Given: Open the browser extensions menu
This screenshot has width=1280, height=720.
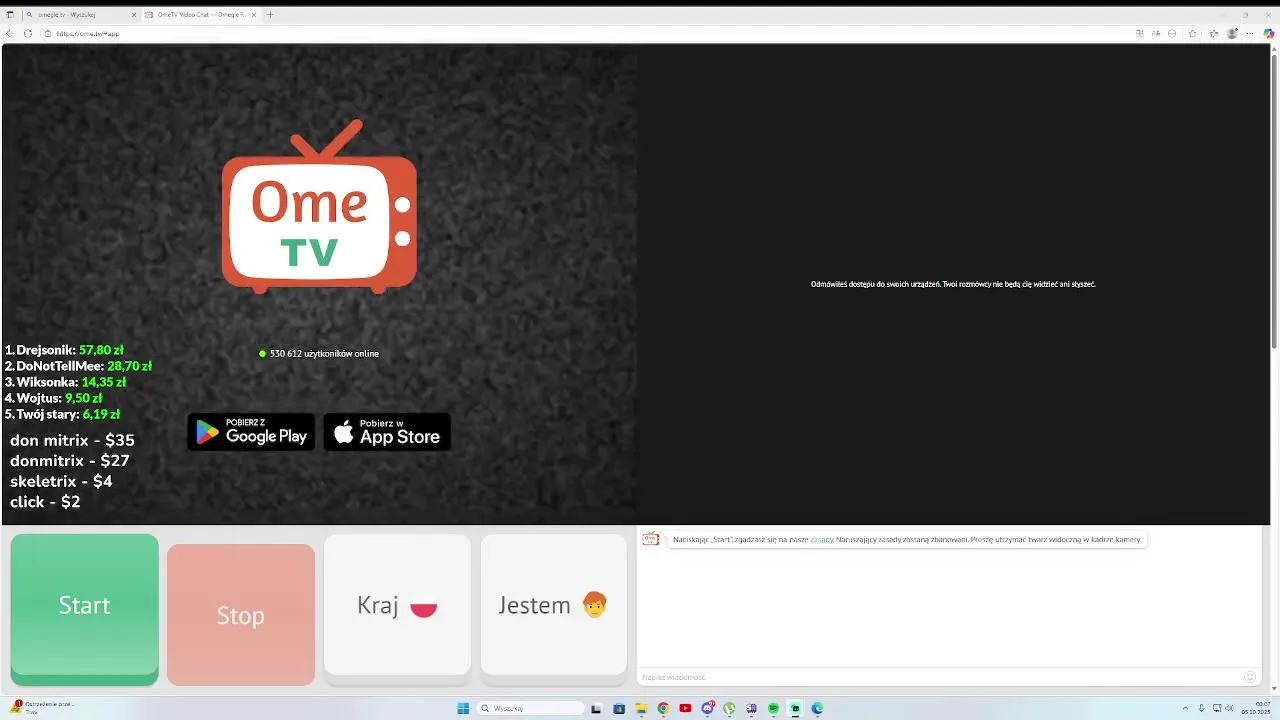Looking at the screenshot, I should click(x=1214, y=33).
